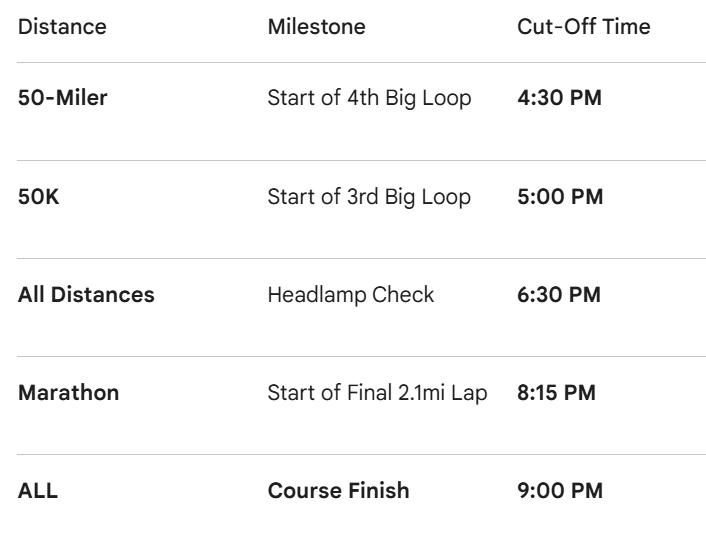Image resolution: width=706 pixels, height=544 pixels.
Task: Click the Marathon distance cell
Action: point(68,393)
